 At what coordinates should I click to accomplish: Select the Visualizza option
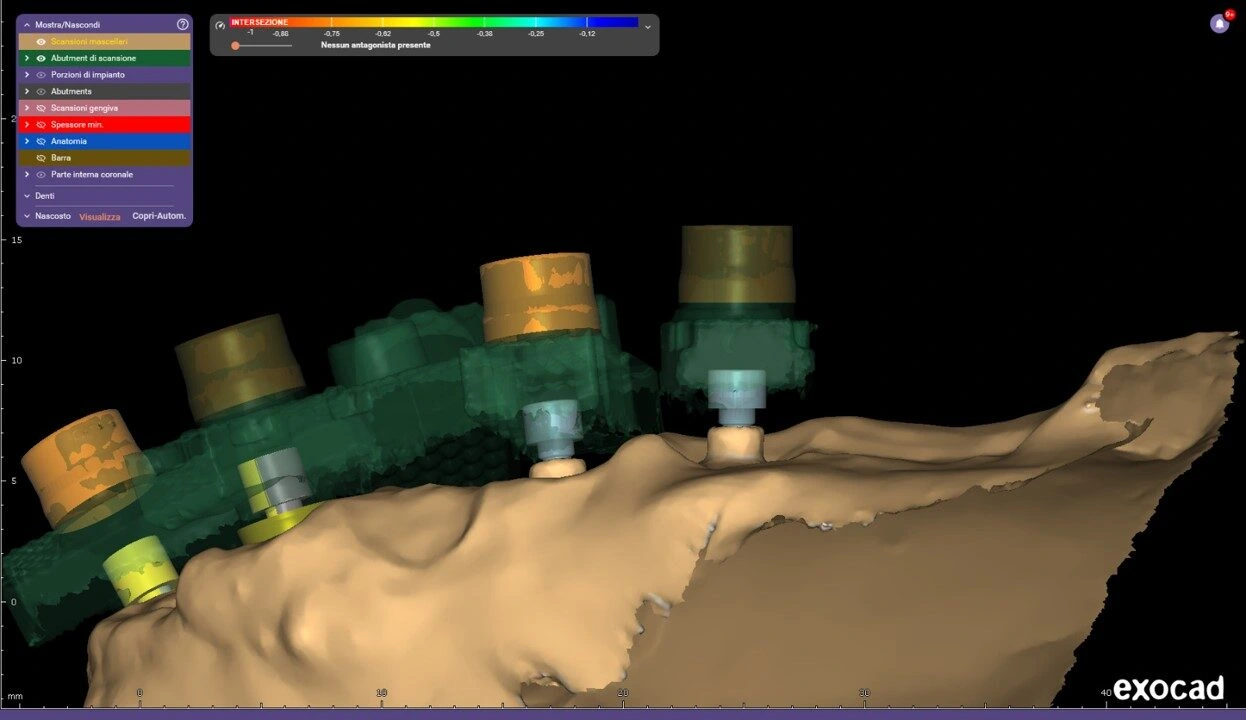[x=99, y=215]
